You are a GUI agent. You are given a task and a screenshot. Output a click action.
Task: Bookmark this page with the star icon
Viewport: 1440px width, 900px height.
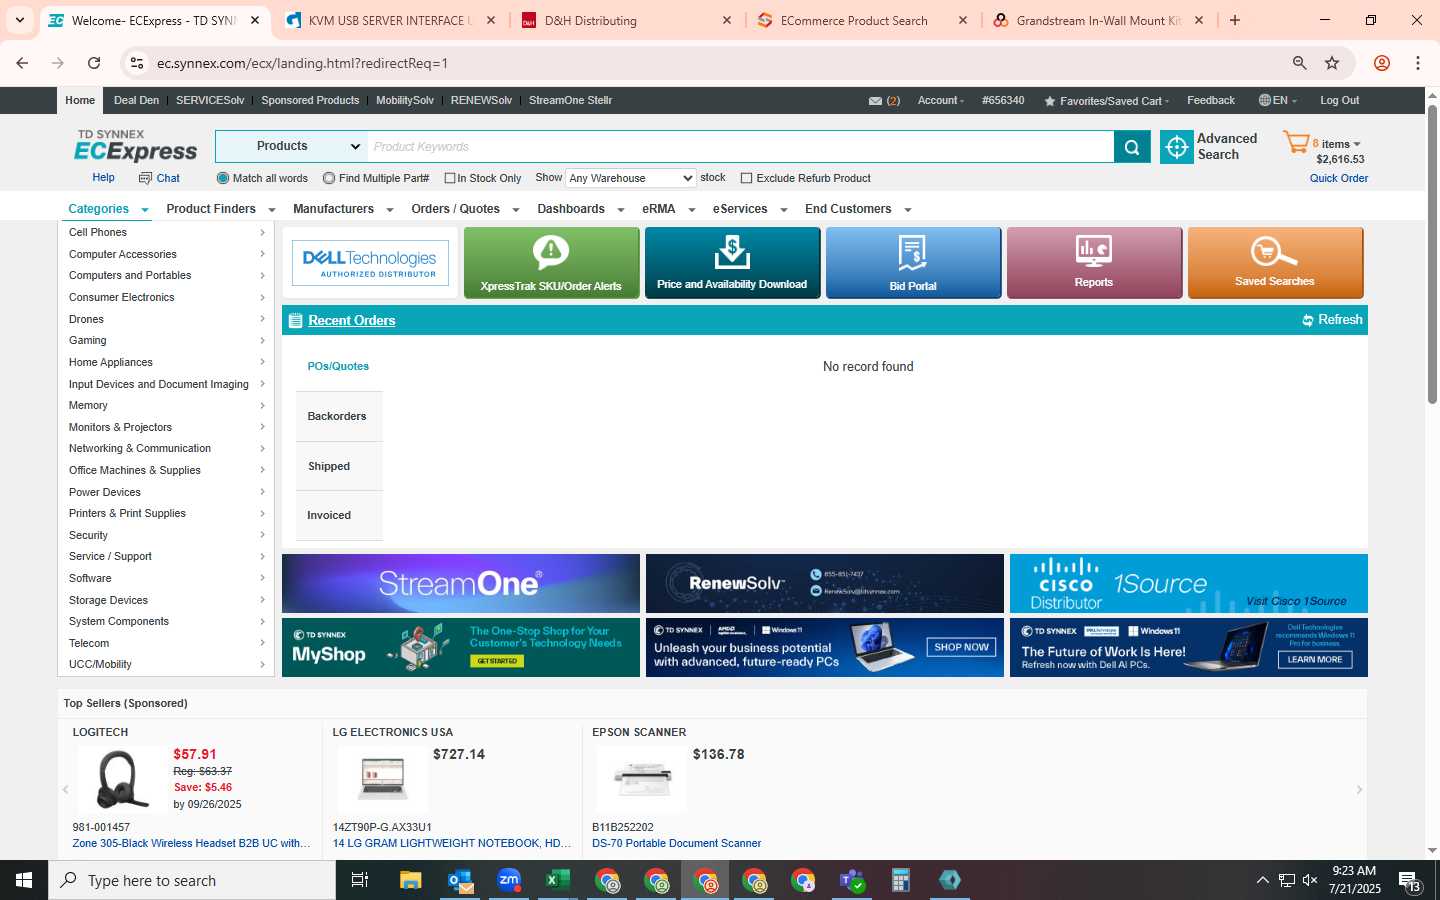(1332, 63)
